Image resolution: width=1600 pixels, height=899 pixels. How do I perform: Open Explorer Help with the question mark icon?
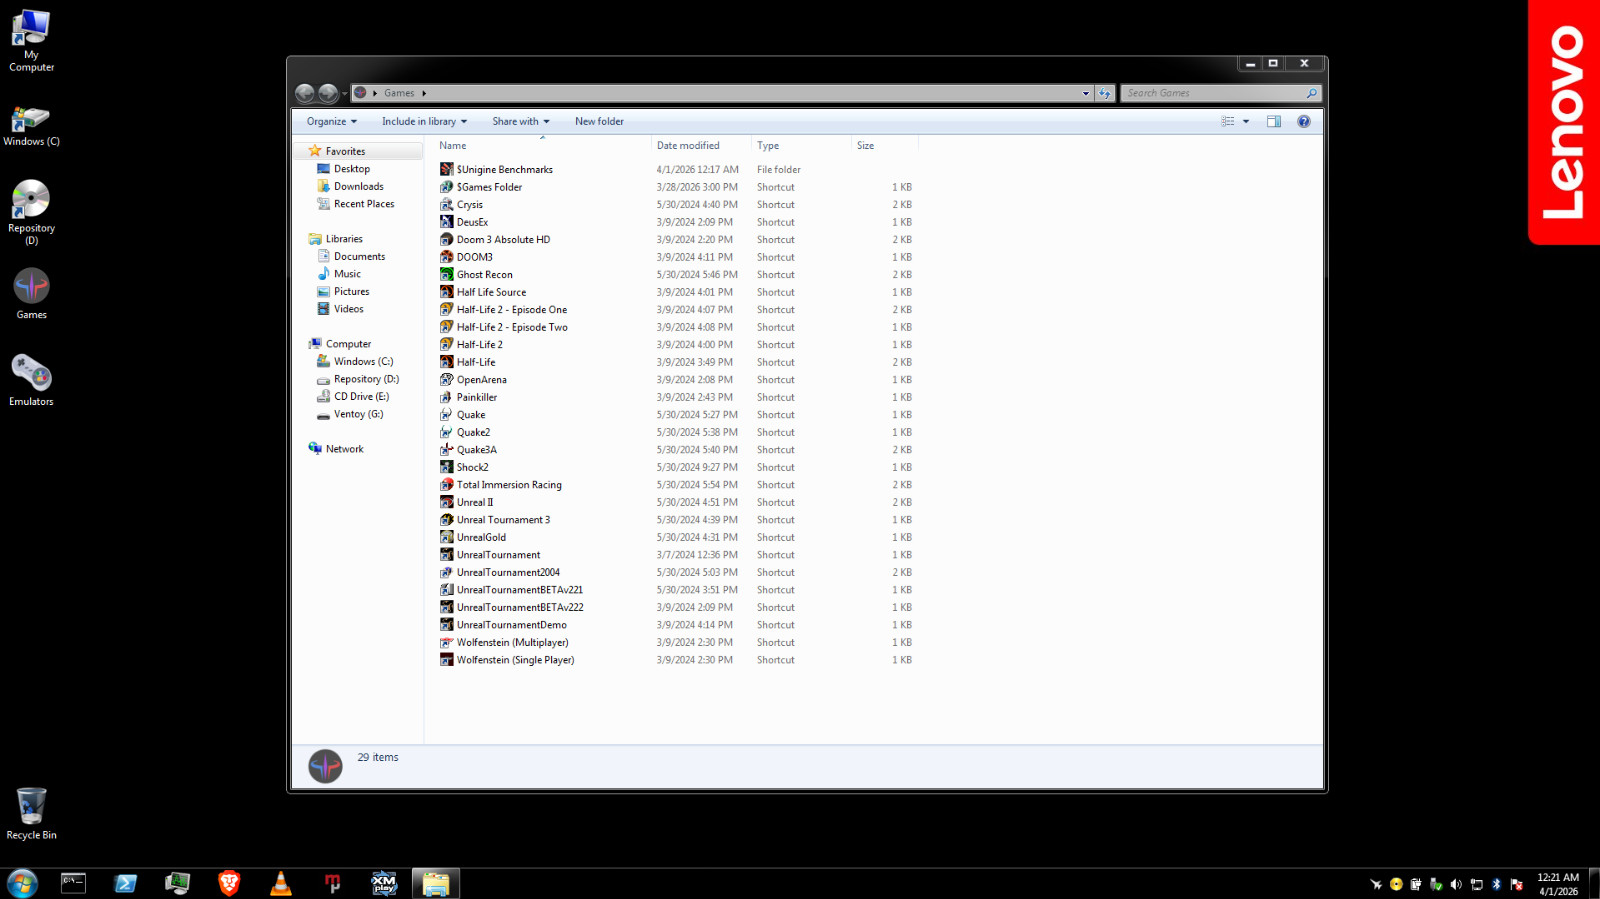[x=1304, y=121]
